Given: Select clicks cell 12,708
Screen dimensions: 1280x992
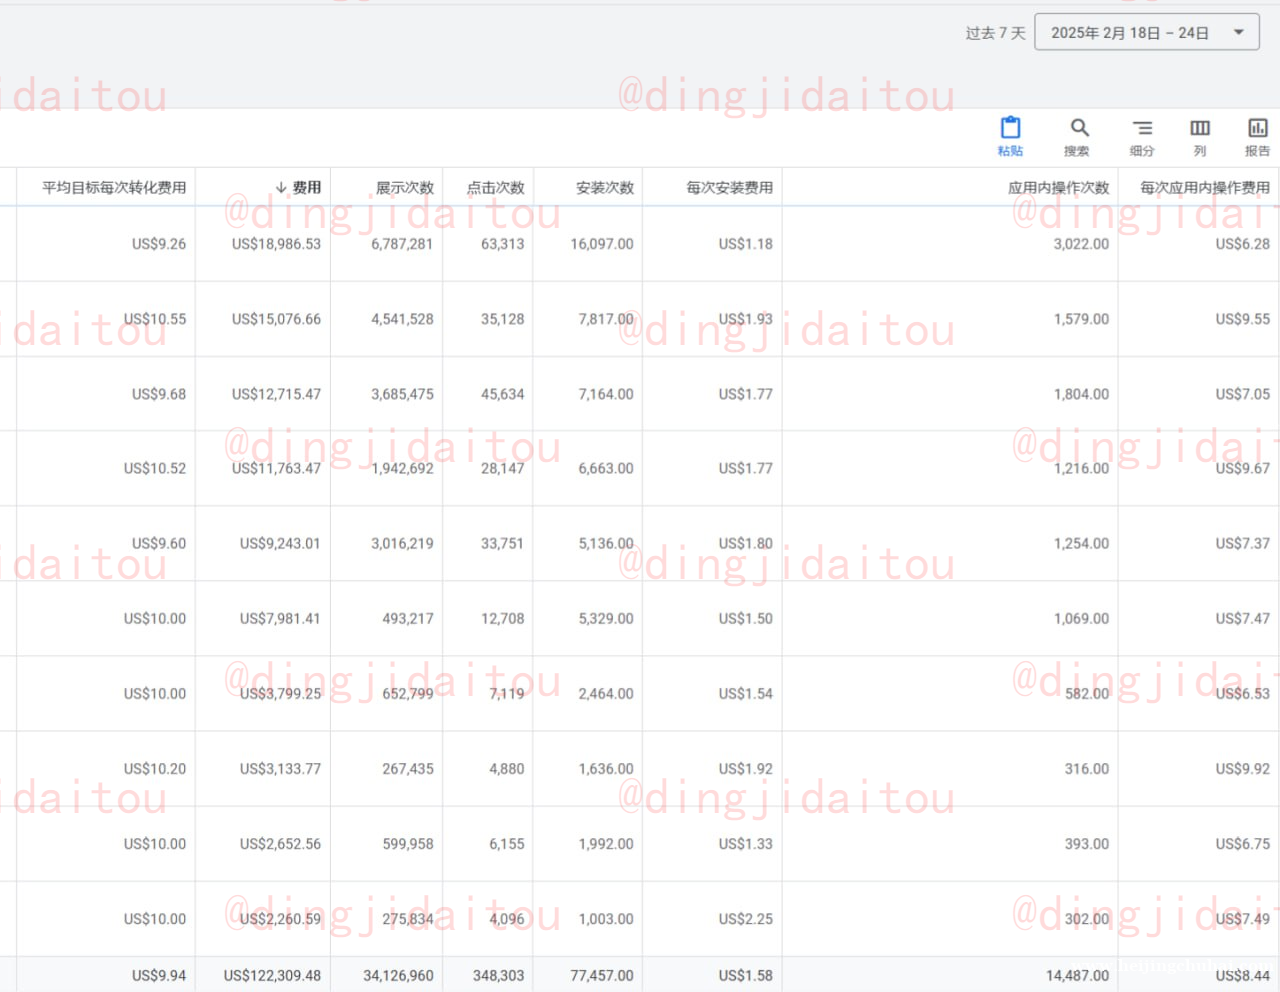Looking at the screenshot, I should 502,618.
